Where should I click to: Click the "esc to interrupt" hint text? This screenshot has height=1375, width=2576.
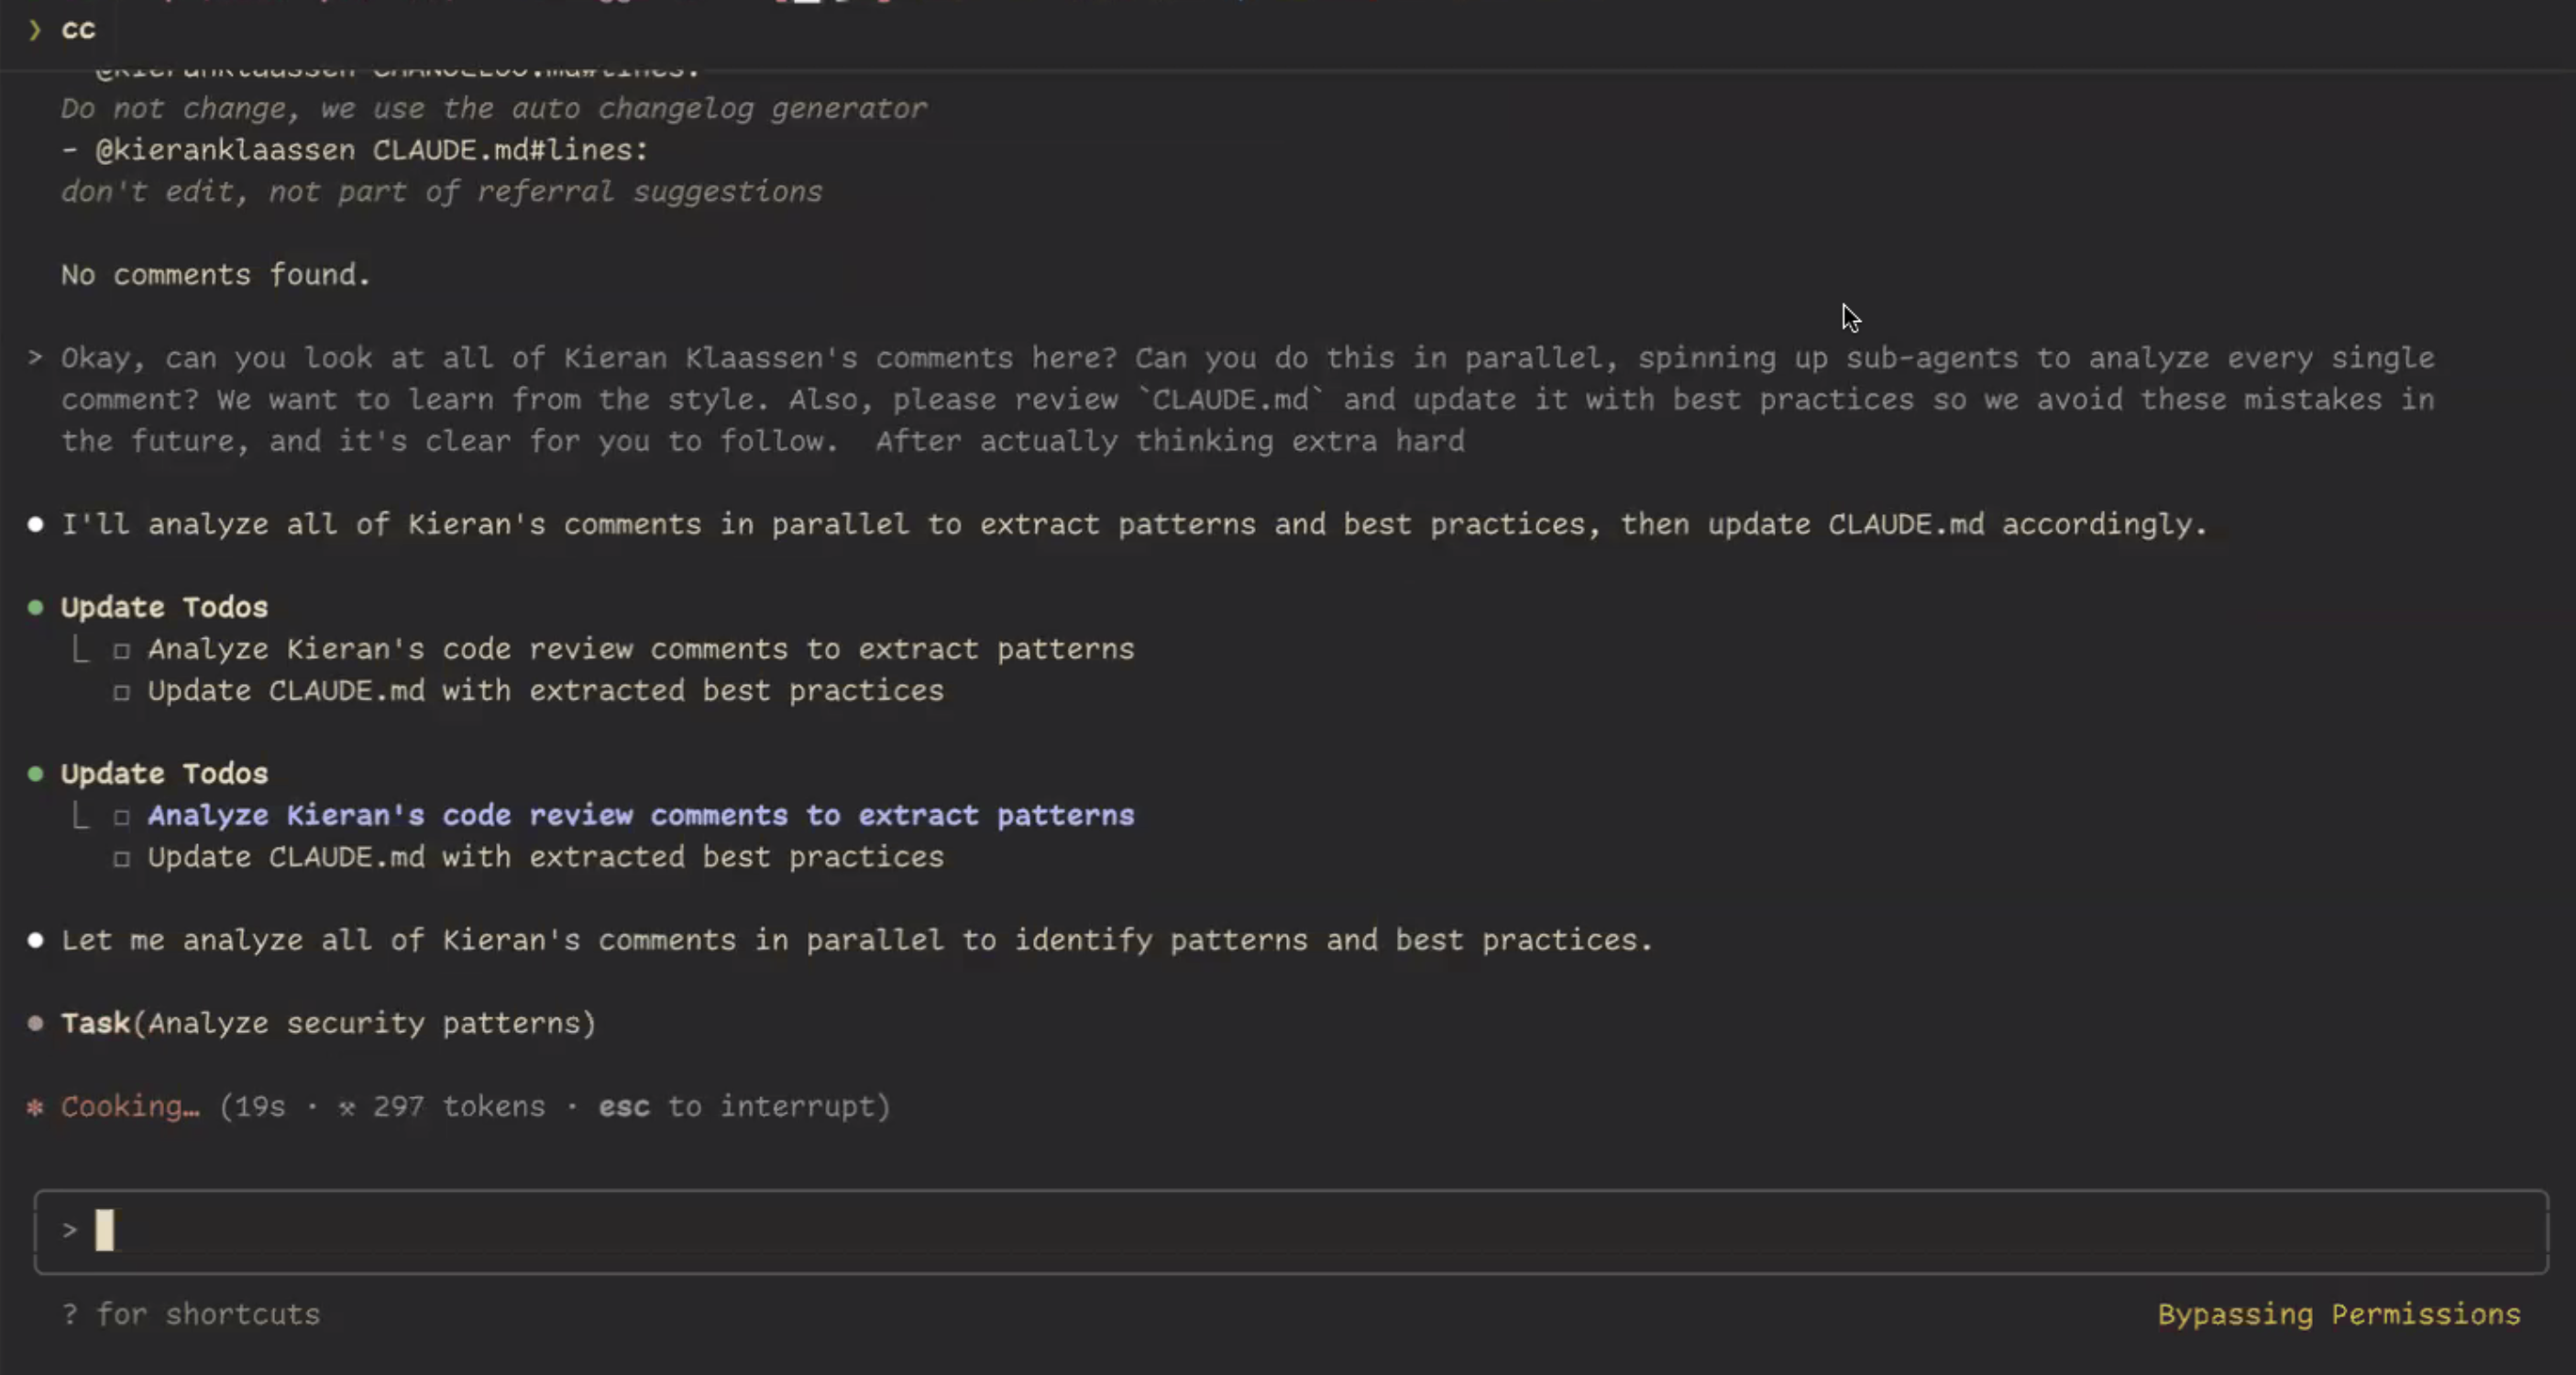click(743, 1107)
